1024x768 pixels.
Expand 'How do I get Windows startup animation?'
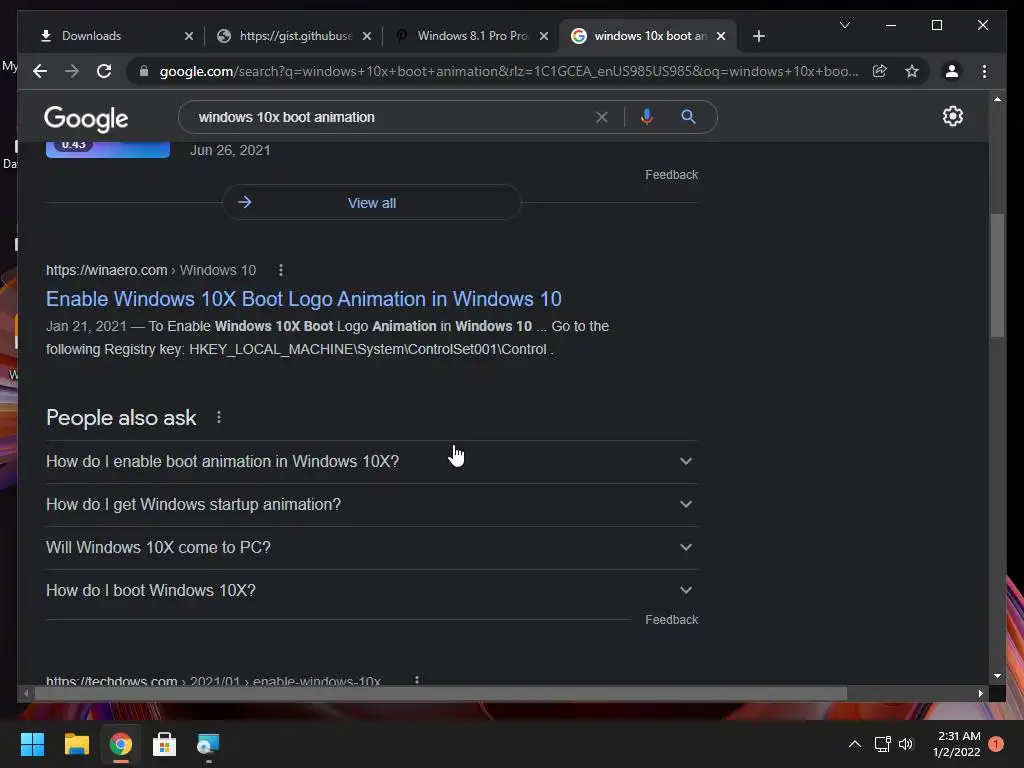(x=372, y=504)
